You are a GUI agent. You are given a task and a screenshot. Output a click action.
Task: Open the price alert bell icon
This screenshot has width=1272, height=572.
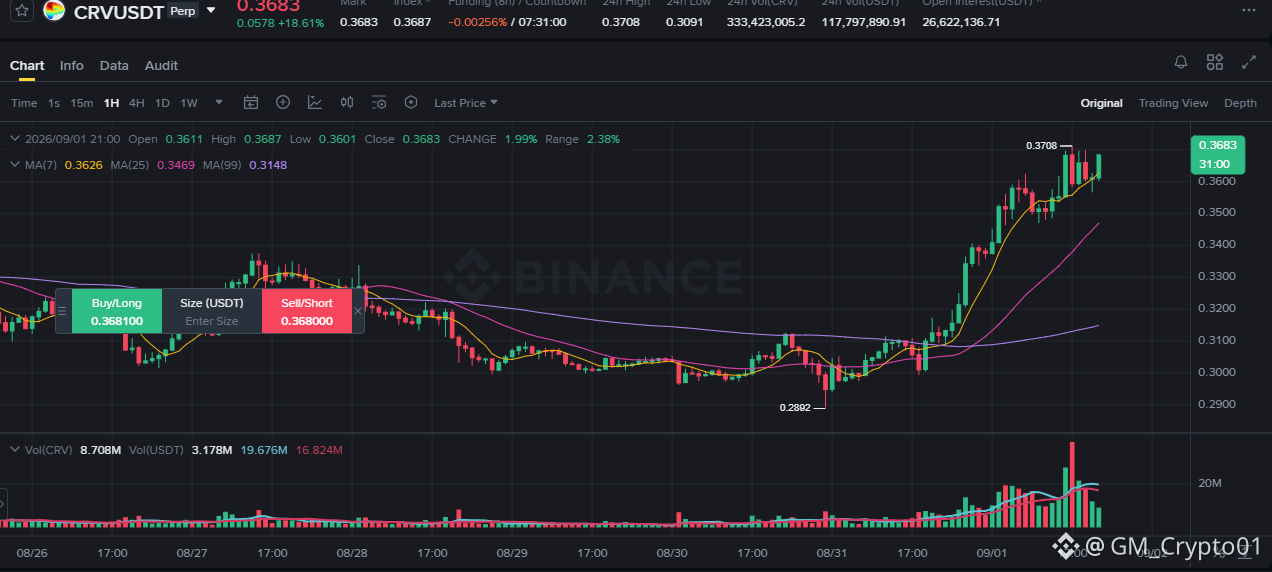coord(1181,63)
